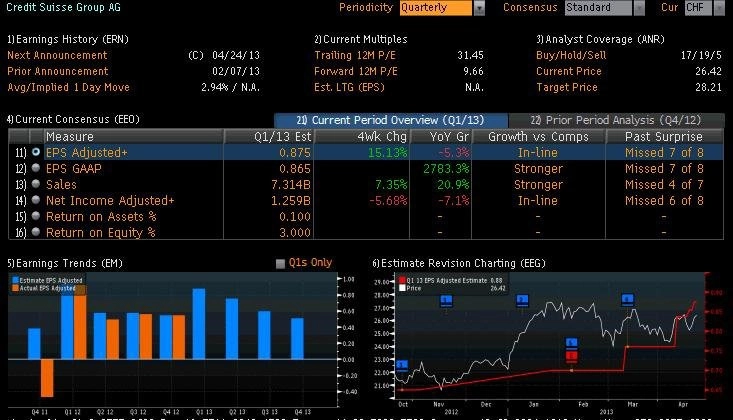Open Analyst Coverage (ANR) section
The width and height of the screenshot is (733, 420).
pyautogui.click(x=601, y=39)
